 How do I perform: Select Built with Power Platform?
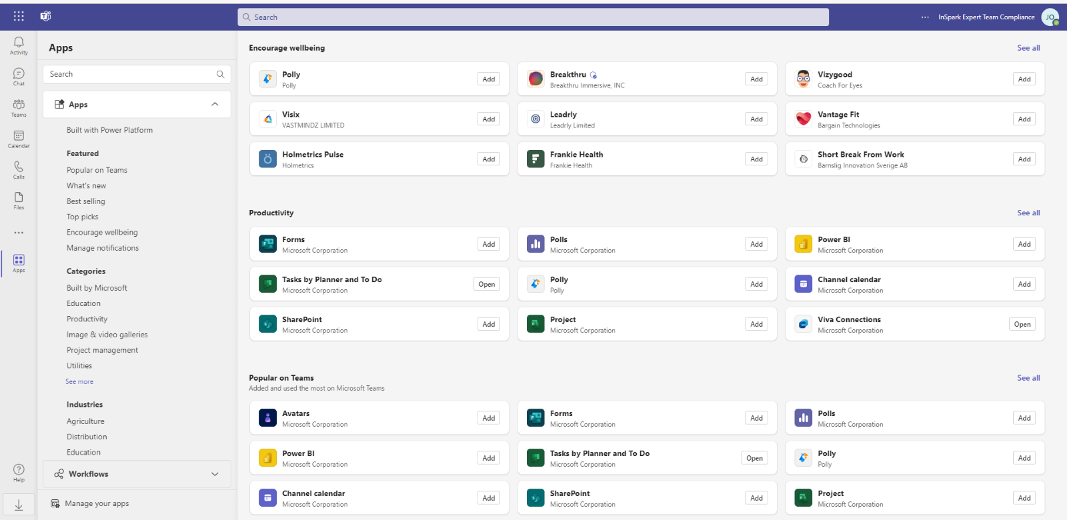click(x=110, y=130)
